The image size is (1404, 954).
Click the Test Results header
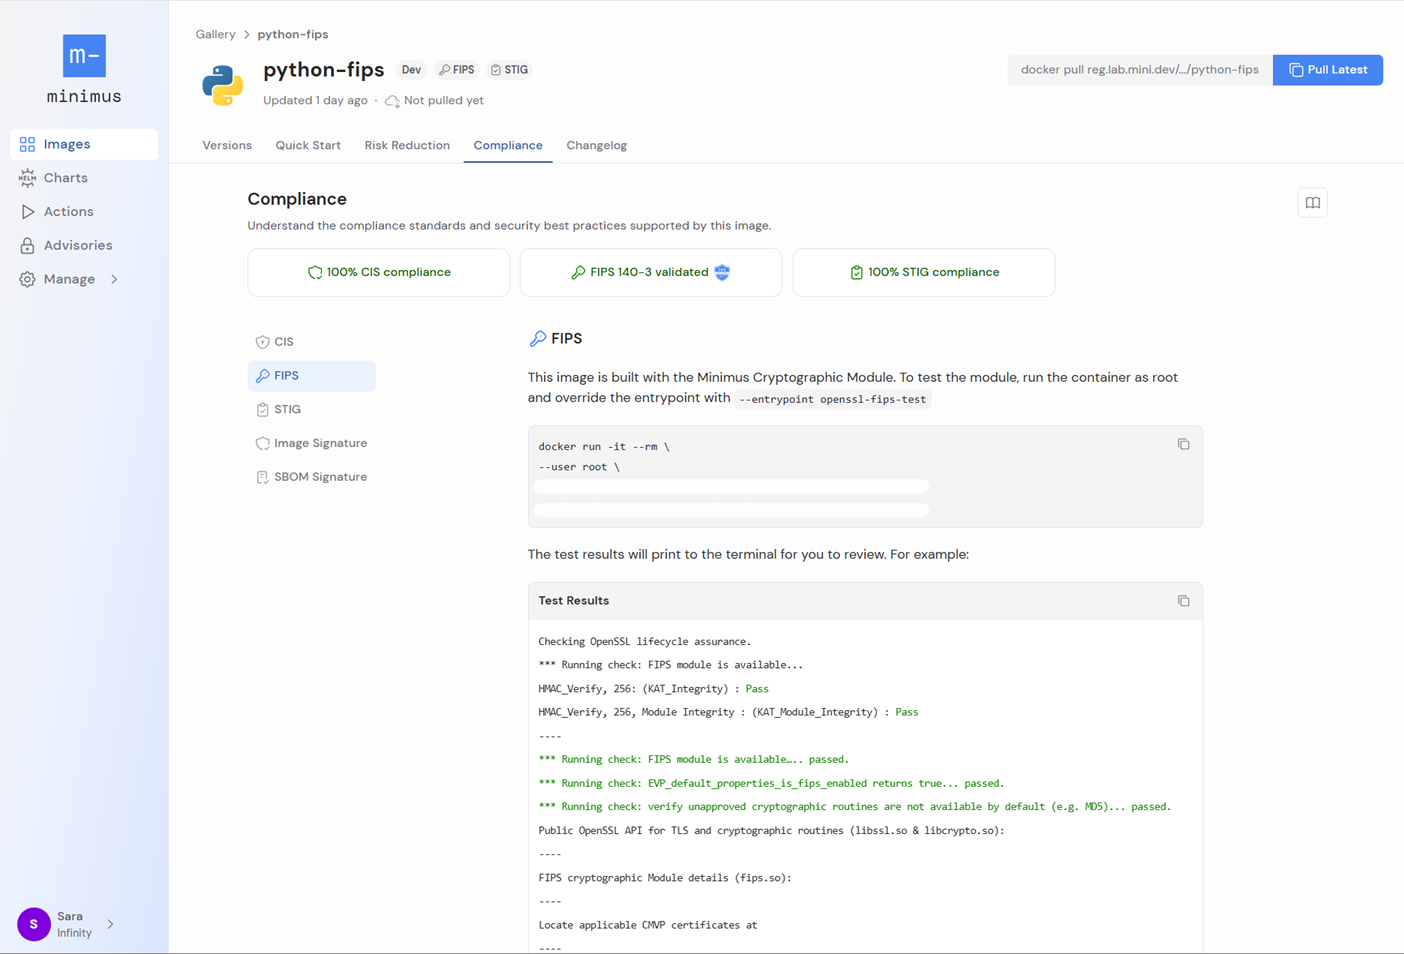point(865,601)
